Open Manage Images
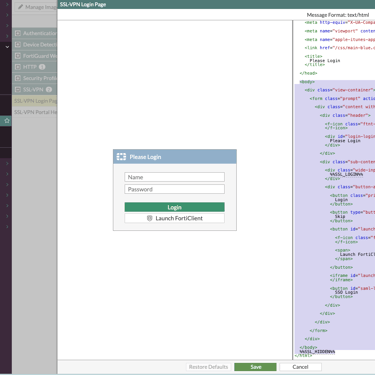The height and width of the screenshot is (375, 375). coord(36,7)
